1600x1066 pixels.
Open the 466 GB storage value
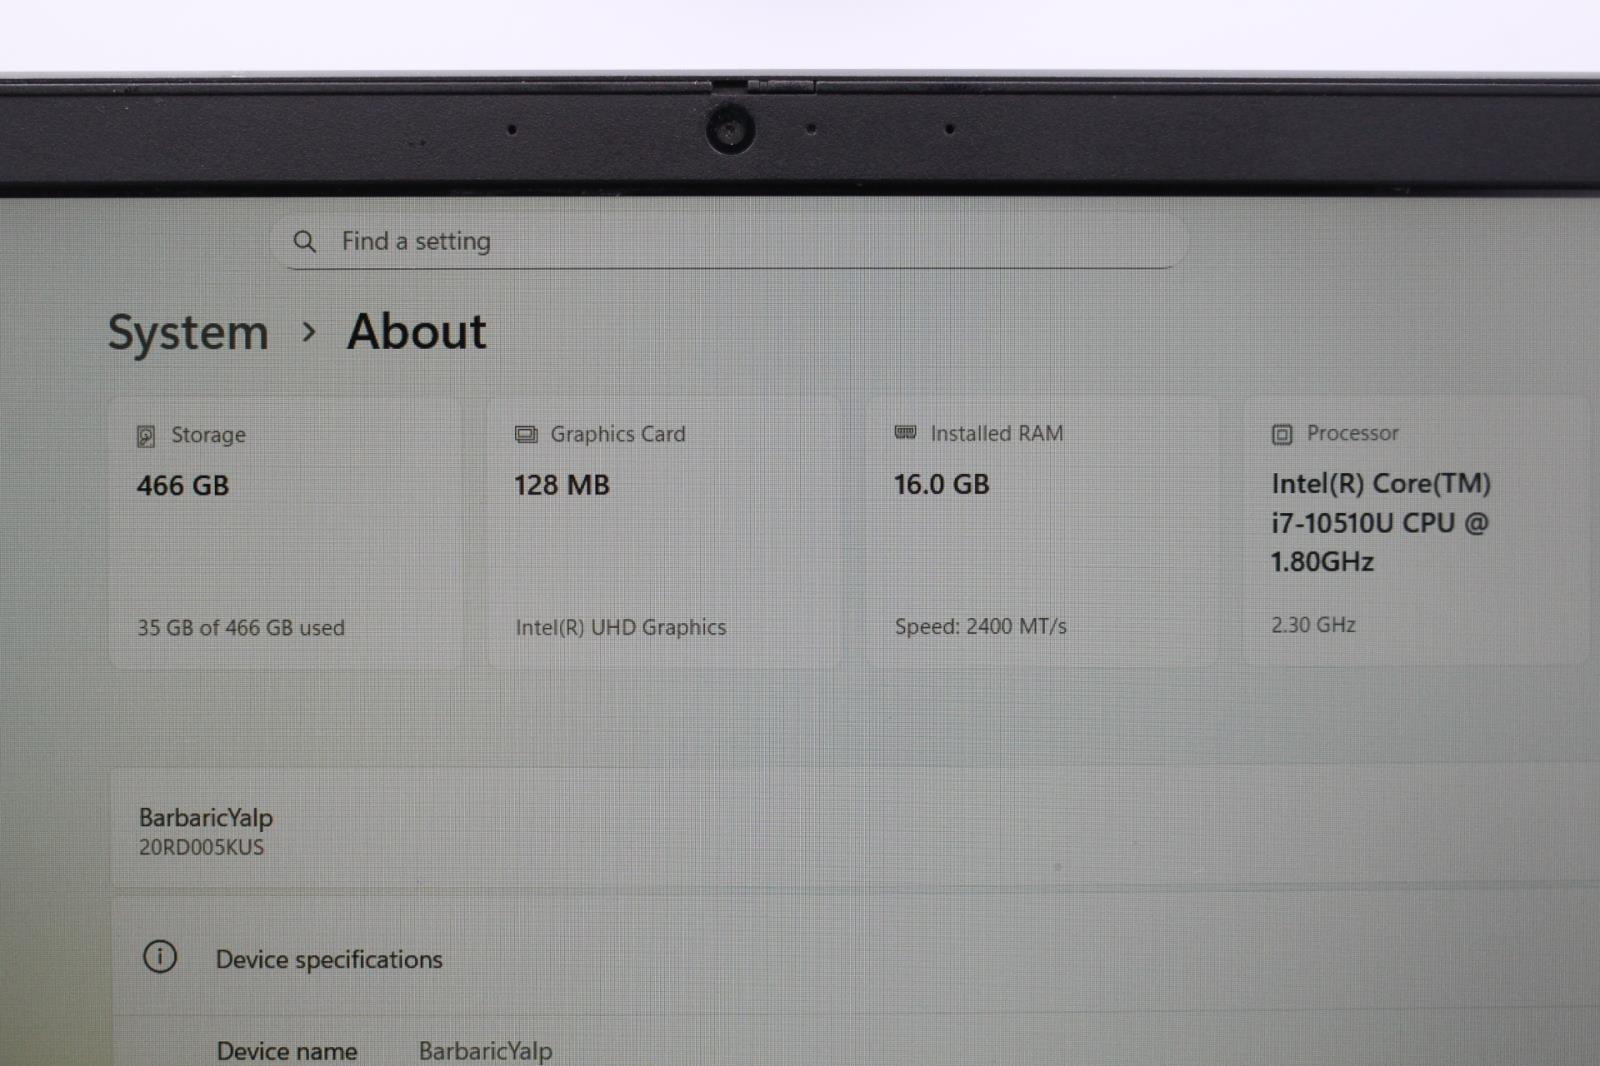(183, 486)
